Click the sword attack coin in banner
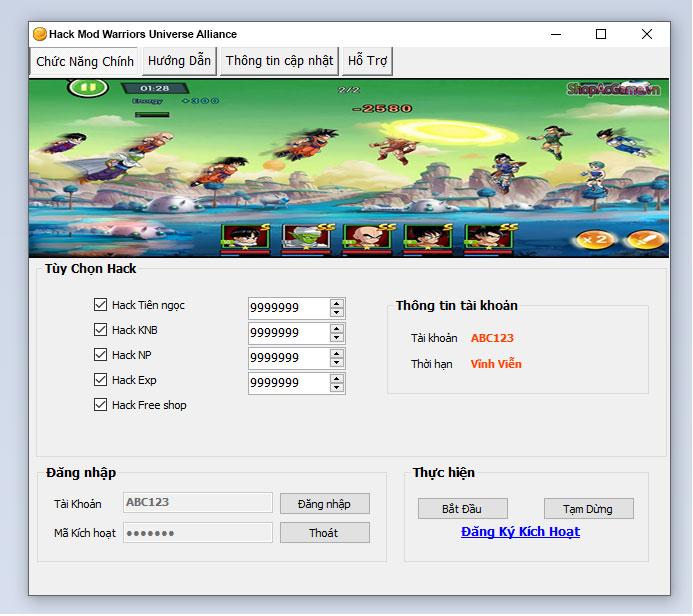This screenshot has height=616, width=693. [x=646, y=240]
